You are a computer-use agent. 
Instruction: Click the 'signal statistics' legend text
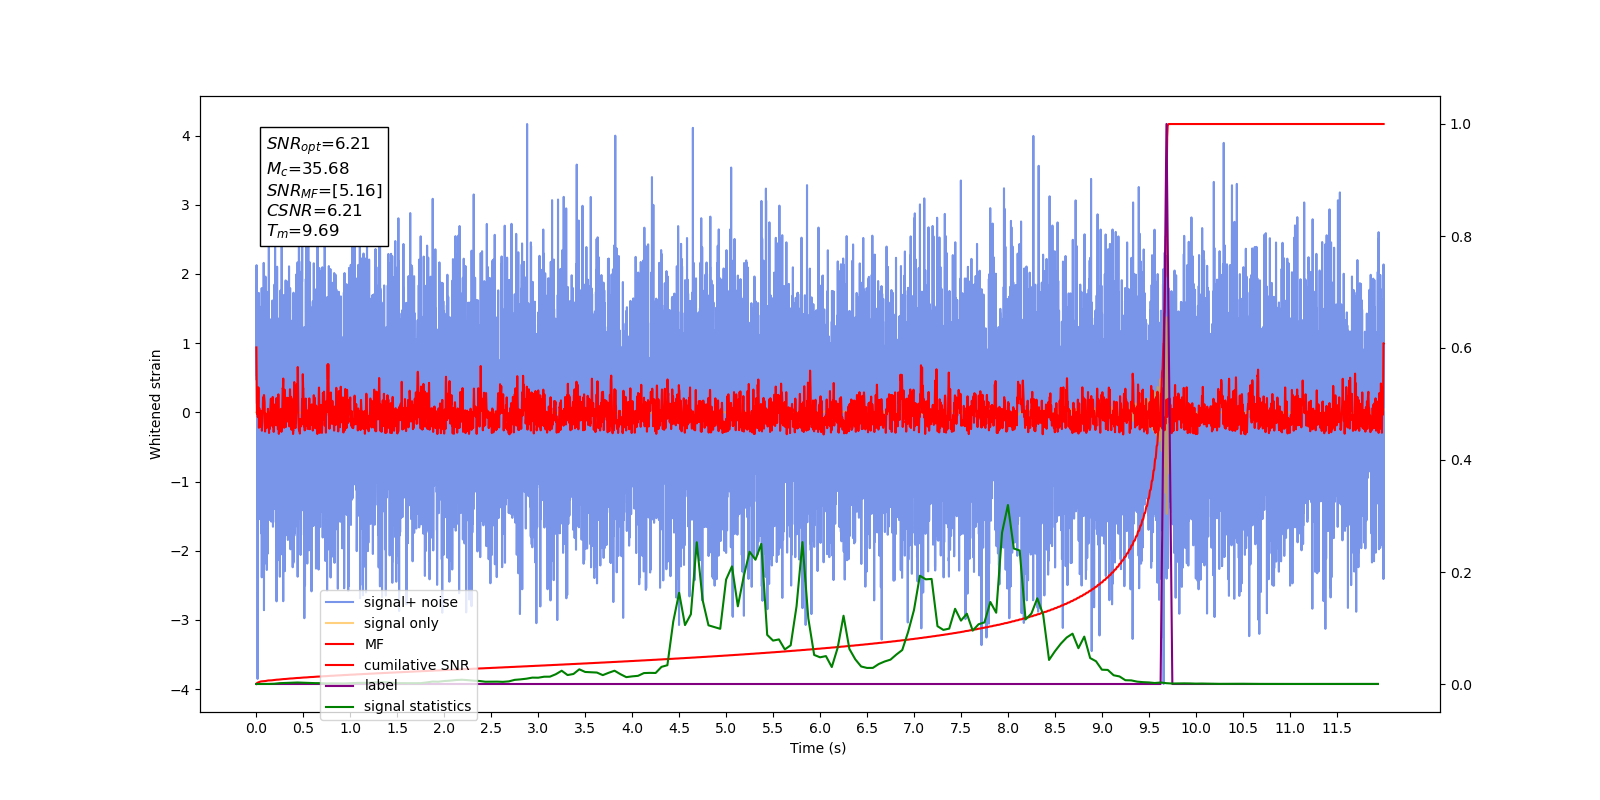417,706
